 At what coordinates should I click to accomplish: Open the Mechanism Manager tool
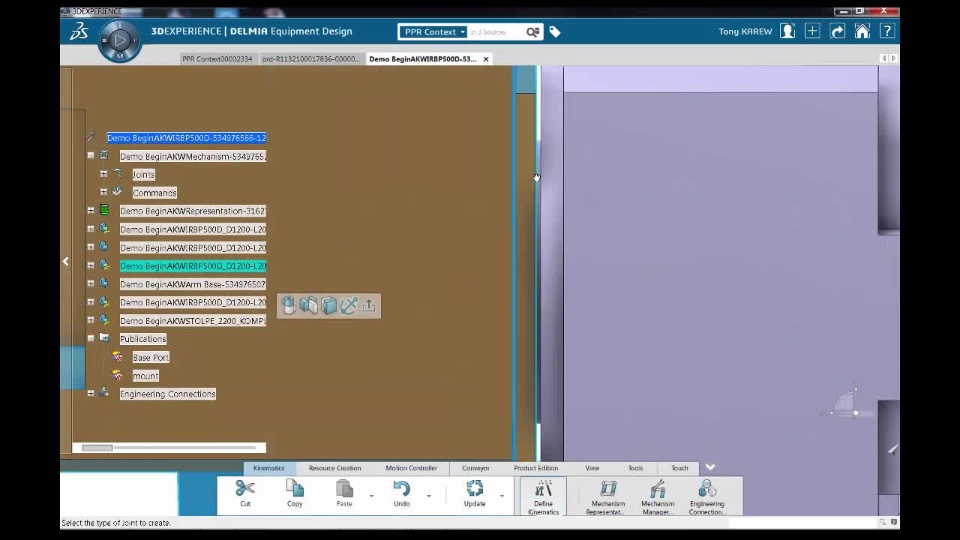658,497
